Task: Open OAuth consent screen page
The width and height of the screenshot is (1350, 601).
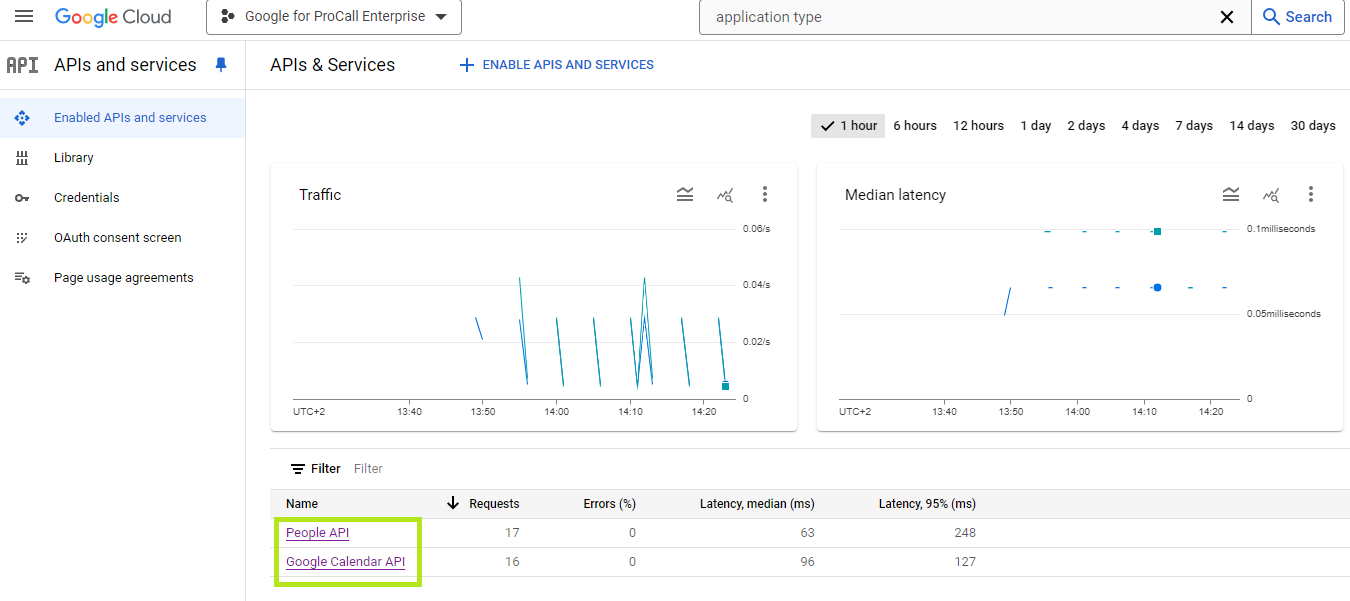Action: pyautogui.click(x=117, y=238)
